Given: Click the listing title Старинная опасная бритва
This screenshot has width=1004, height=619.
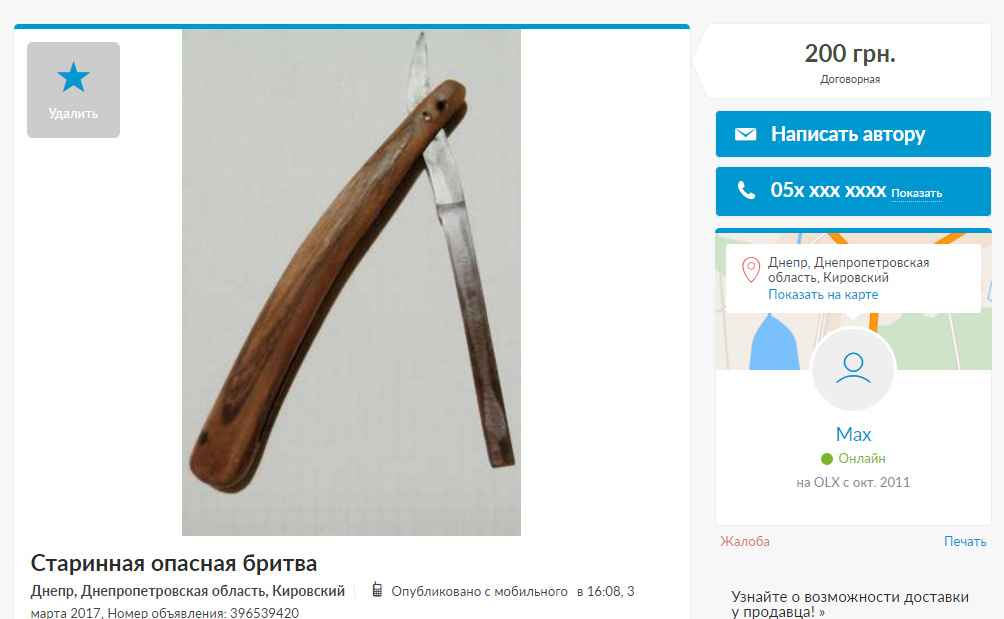Looking at the screenshot, I should tap(174, 563).
